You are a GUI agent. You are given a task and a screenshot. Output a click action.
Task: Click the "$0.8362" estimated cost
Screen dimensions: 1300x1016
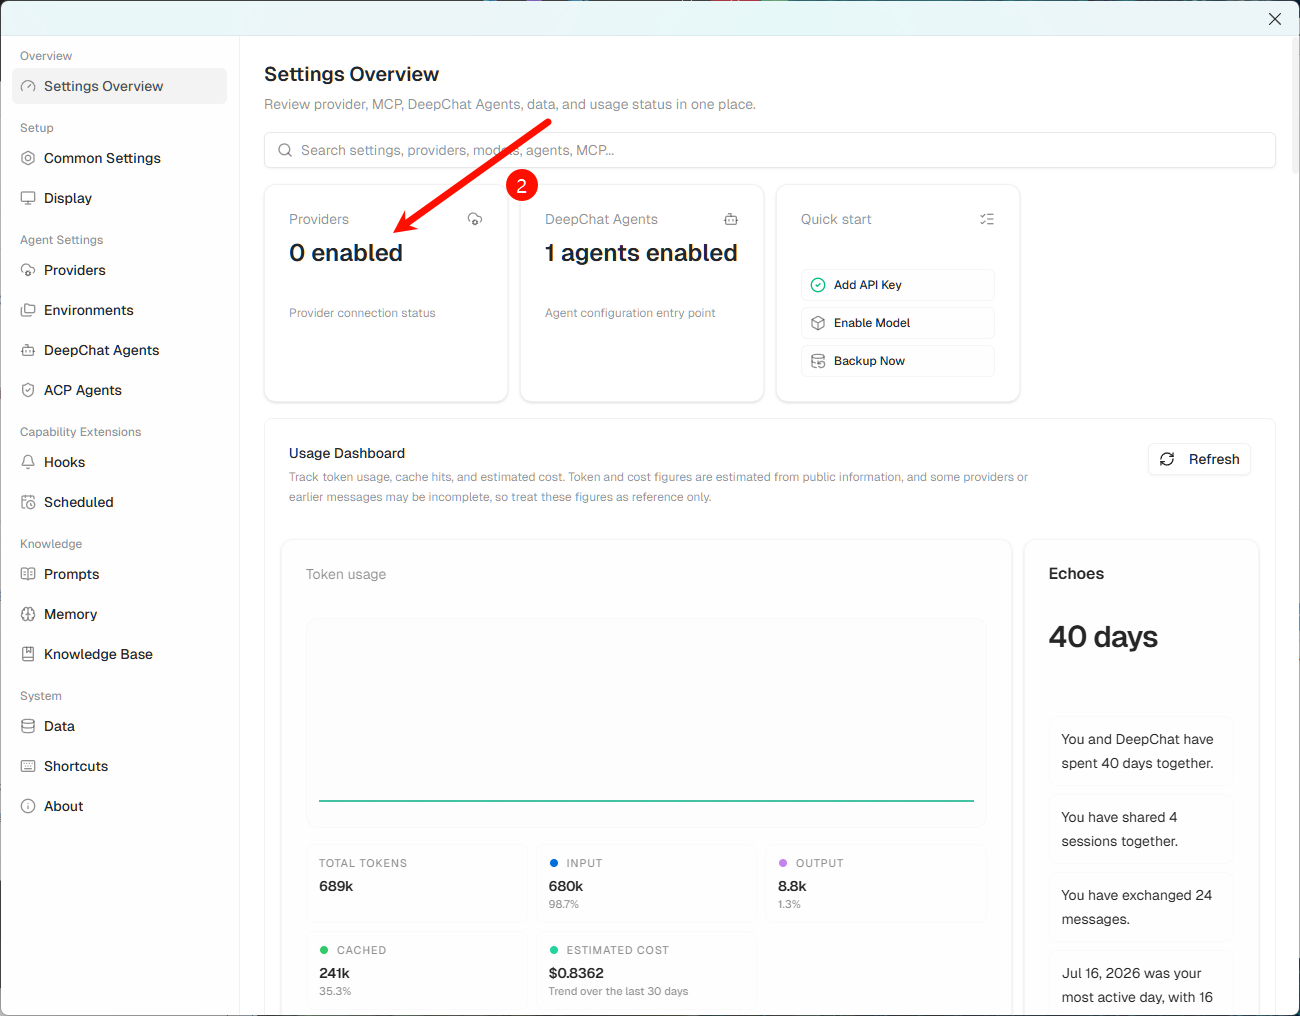(576, 973)
